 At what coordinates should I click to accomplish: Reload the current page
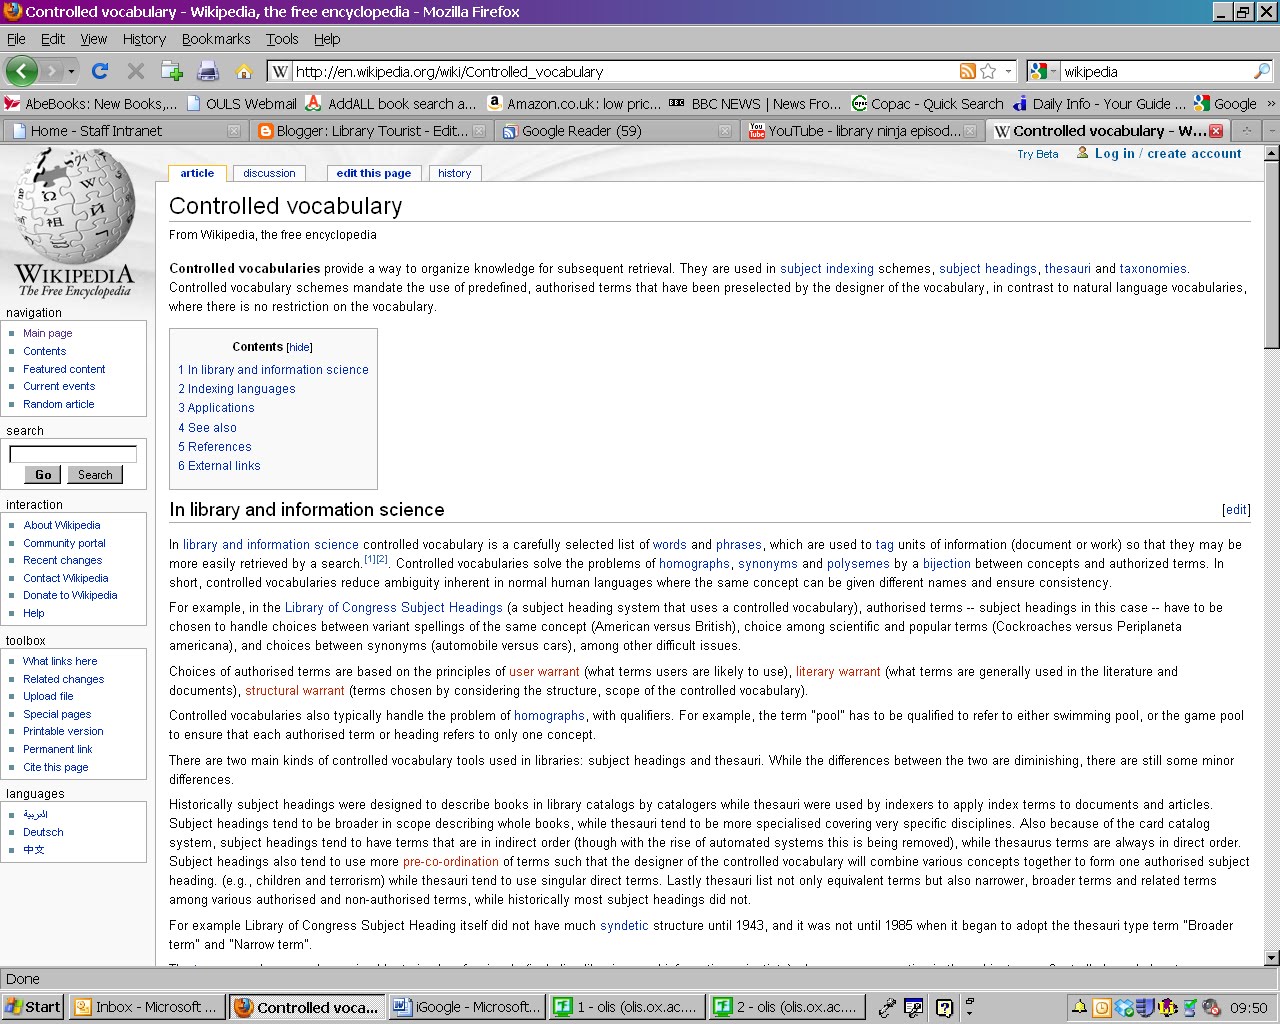99,71
